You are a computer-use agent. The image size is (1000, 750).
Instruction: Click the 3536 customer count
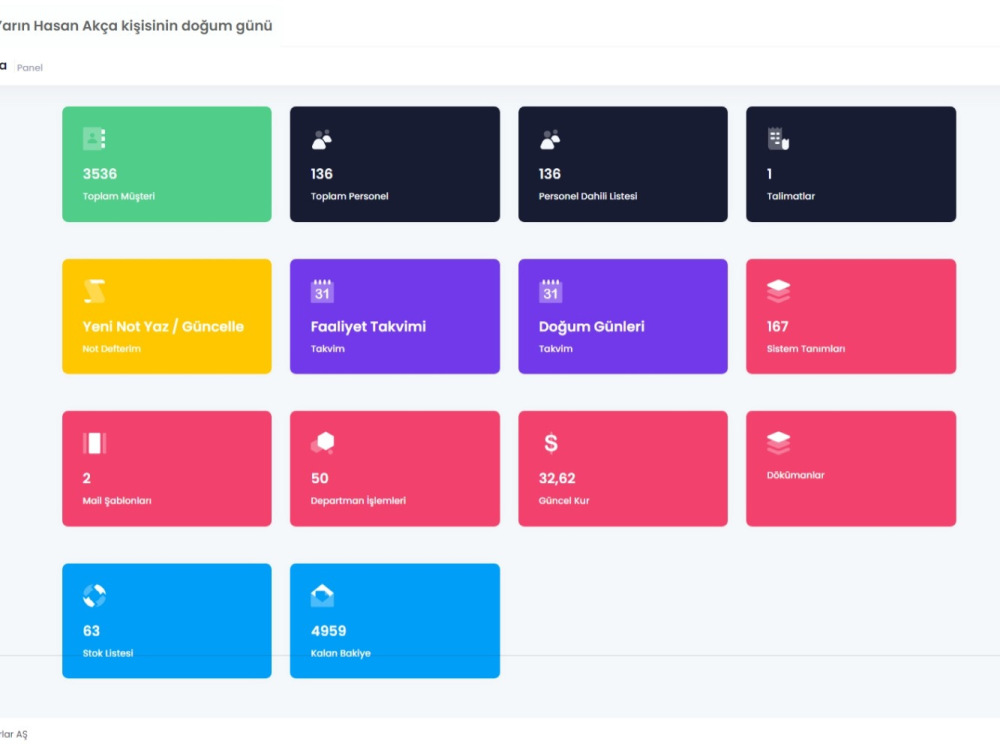(x=100, y=173)
